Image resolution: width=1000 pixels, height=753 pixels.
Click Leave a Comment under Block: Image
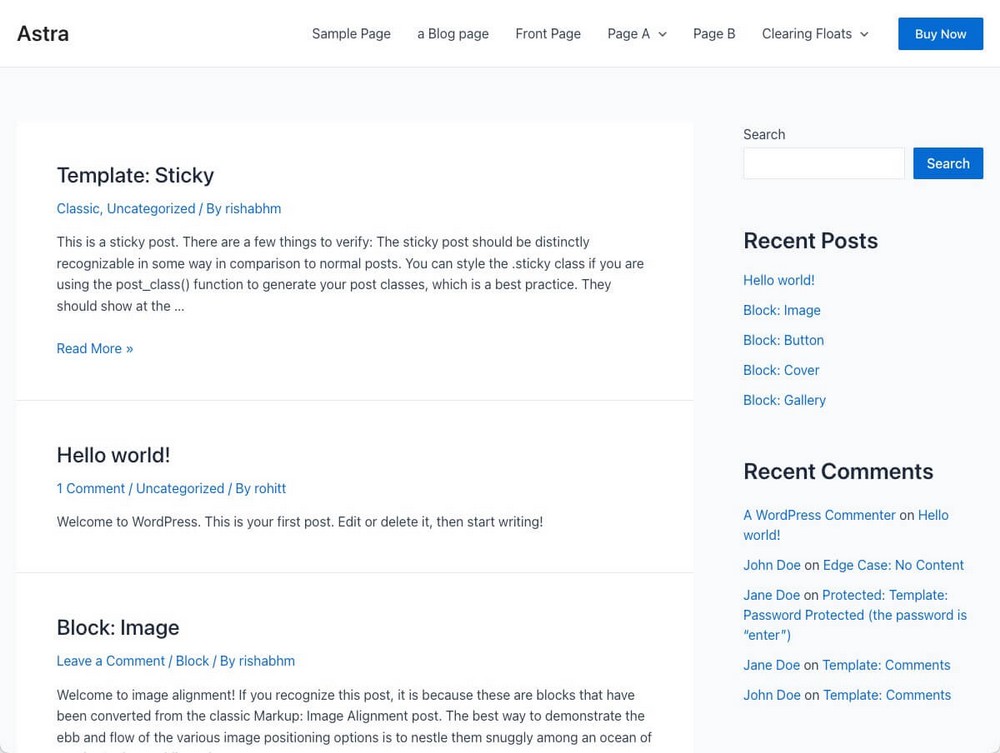110,661
